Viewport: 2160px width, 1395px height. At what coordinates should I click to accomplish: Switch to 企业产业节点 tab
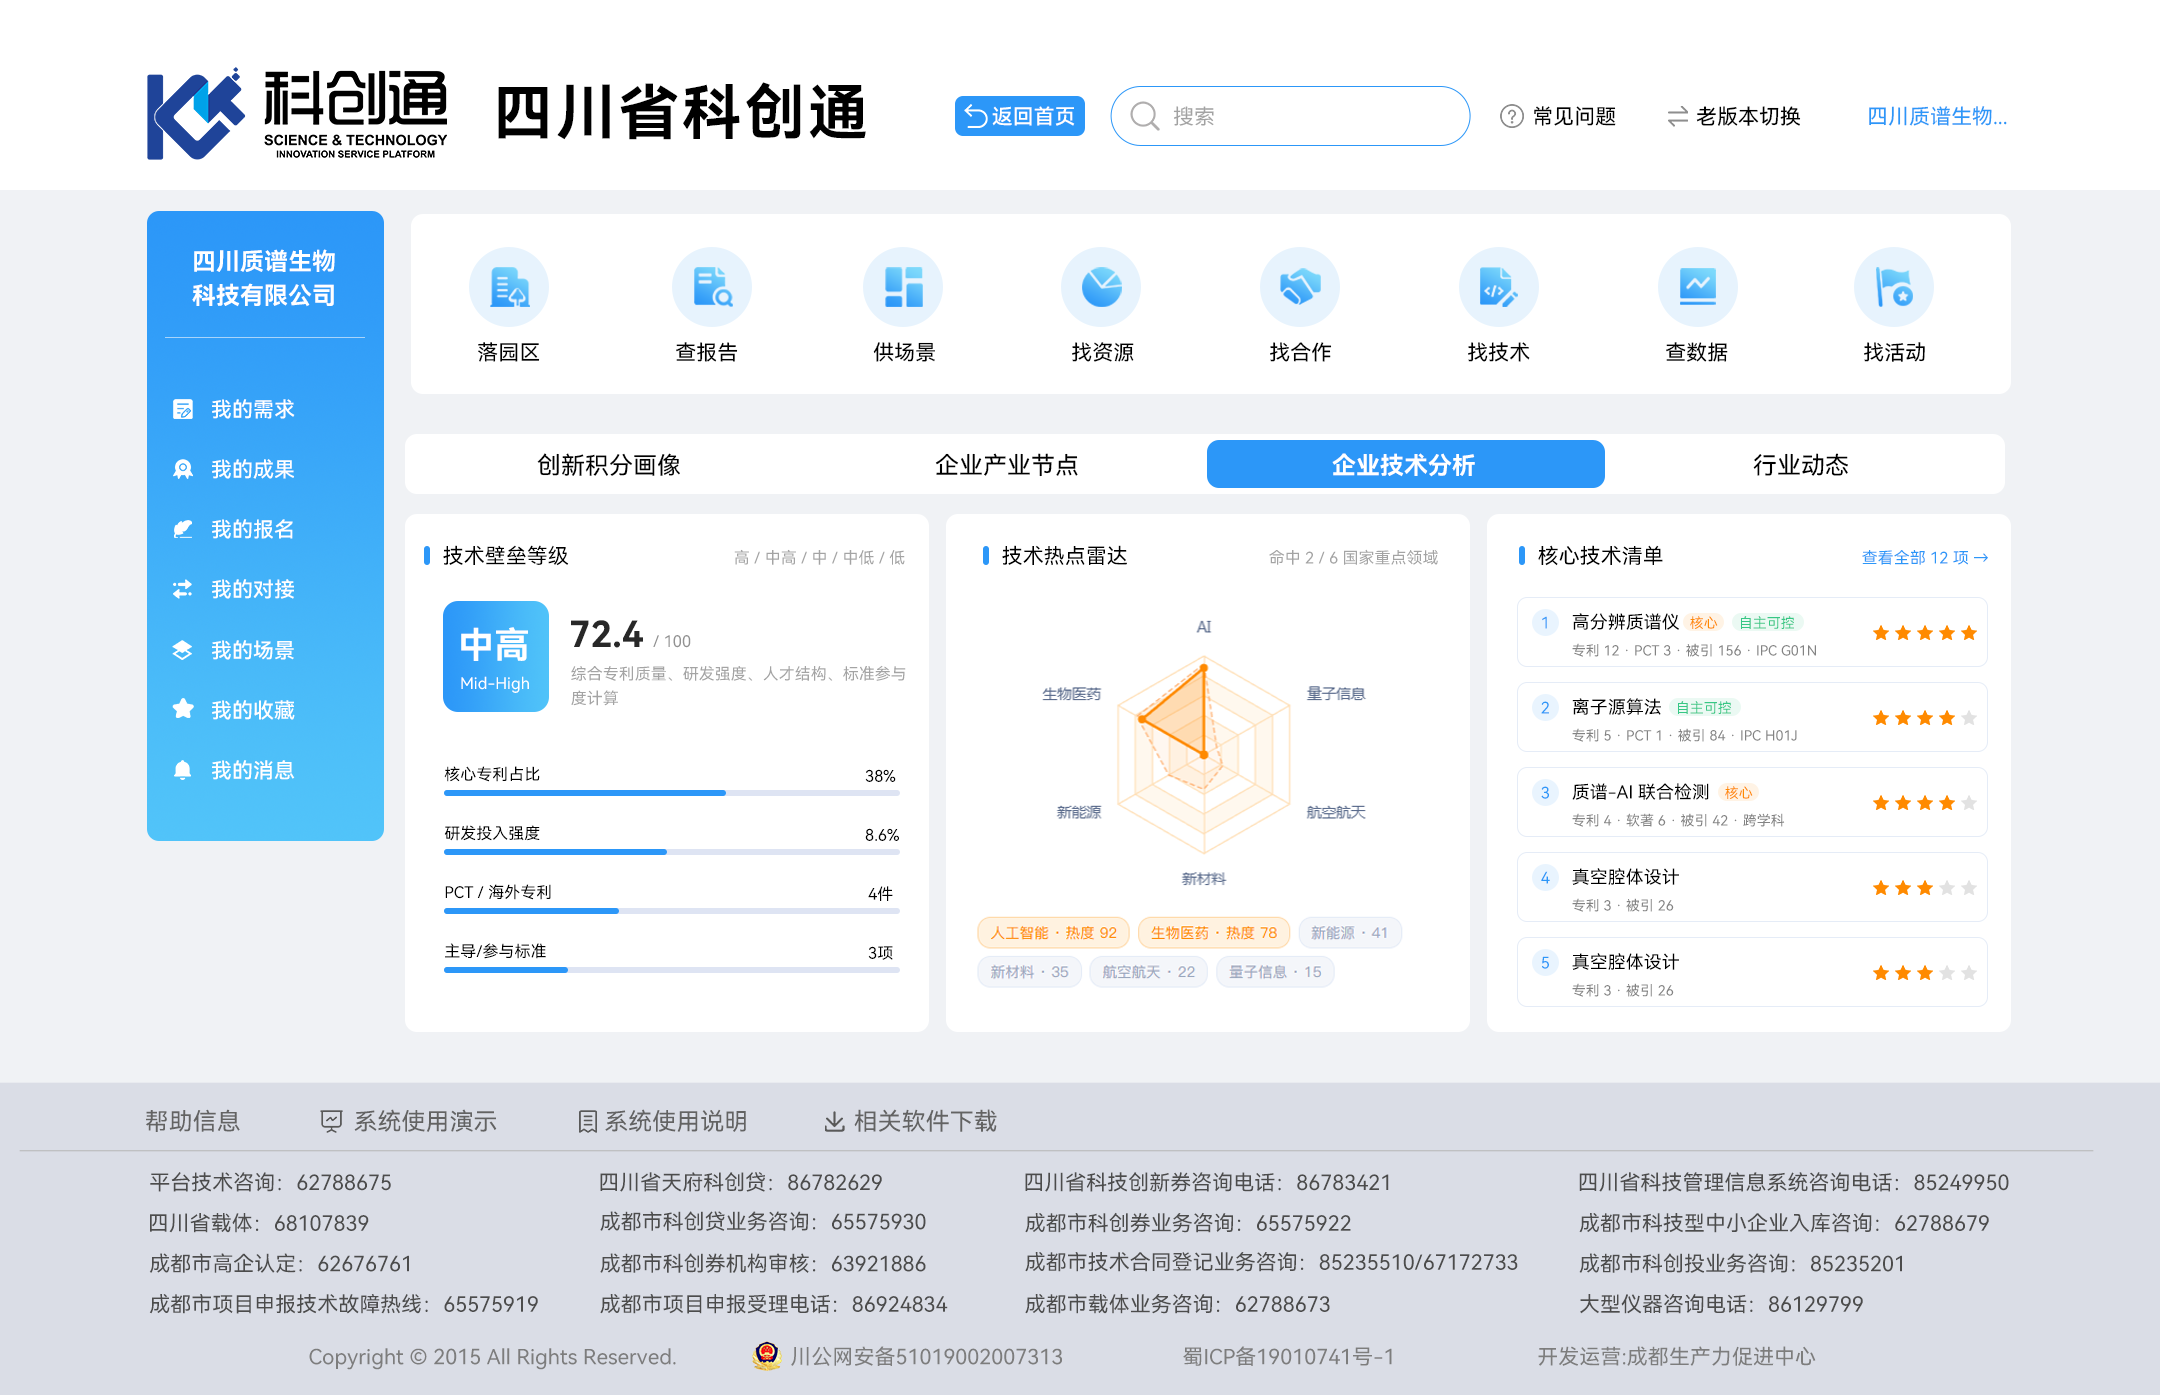point(1006,464)
